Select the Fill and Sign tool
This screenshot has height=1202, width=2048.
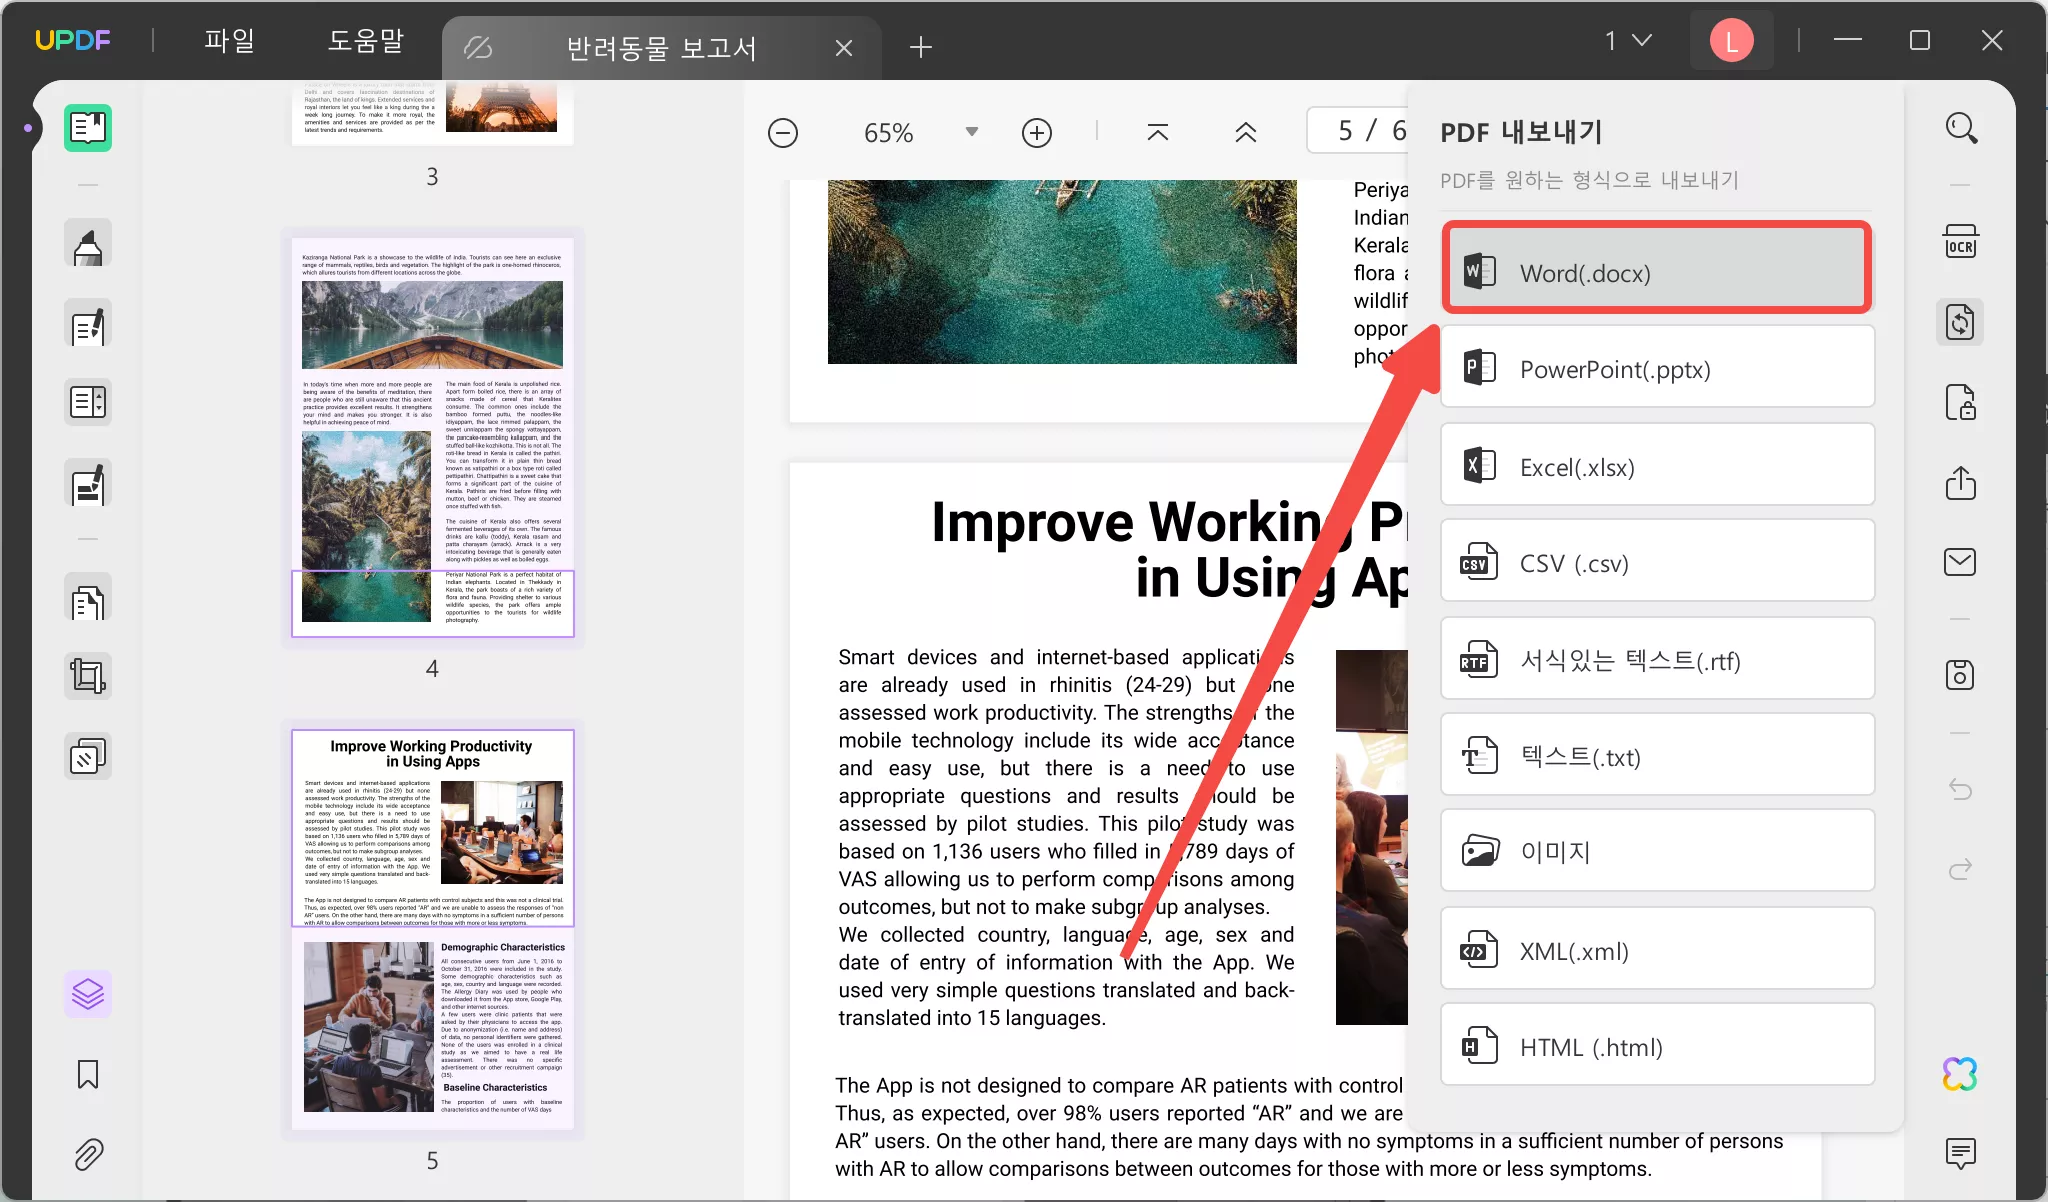[x=88, y=483]
